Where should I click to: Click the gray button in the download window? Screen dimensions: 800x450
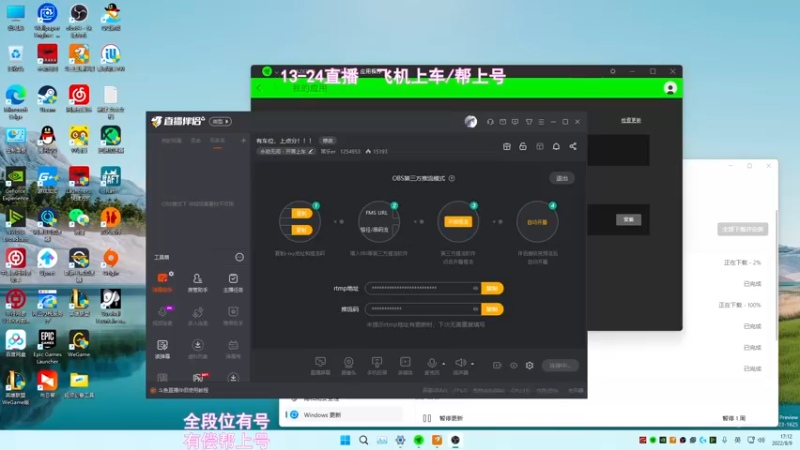click(x=743, y=229)
